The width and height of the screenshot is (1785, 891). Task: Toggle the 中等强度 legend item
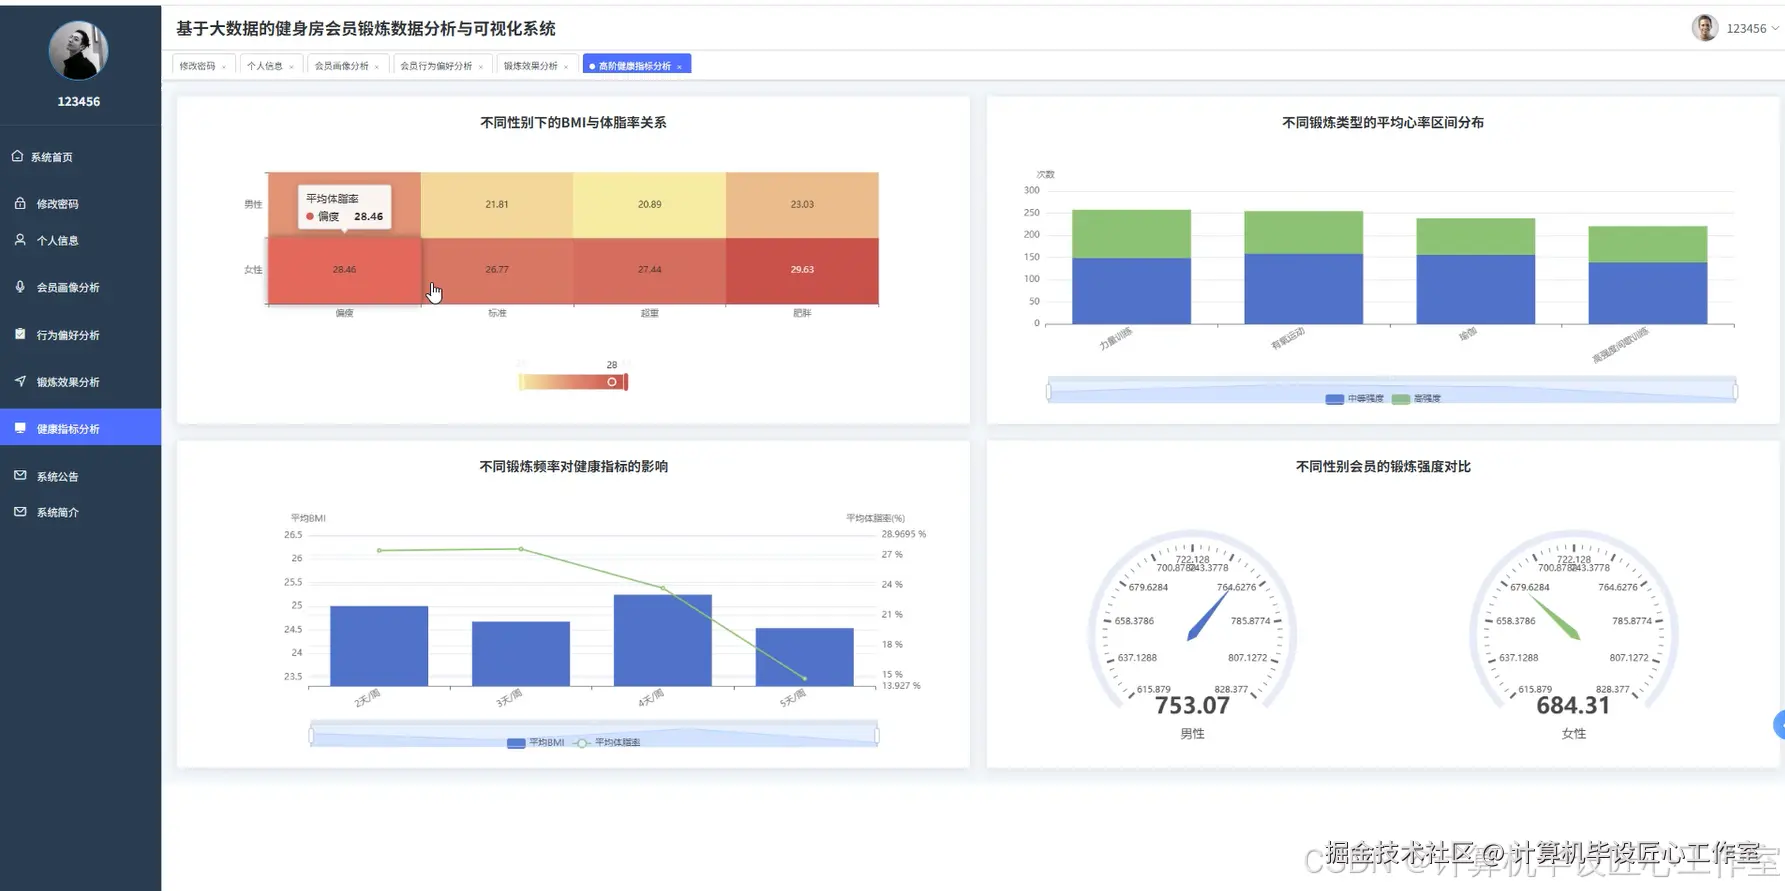pos(1354,399)
